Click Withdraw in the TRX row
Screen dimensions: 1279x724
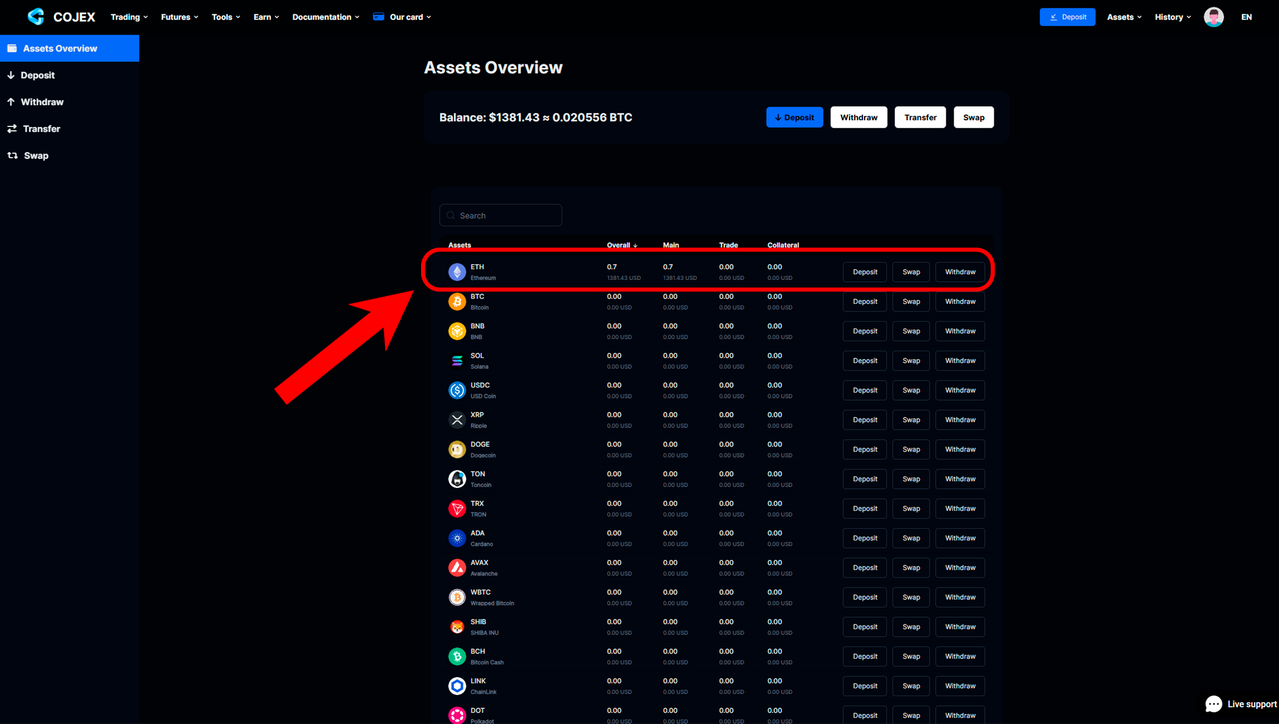[960, 508]
